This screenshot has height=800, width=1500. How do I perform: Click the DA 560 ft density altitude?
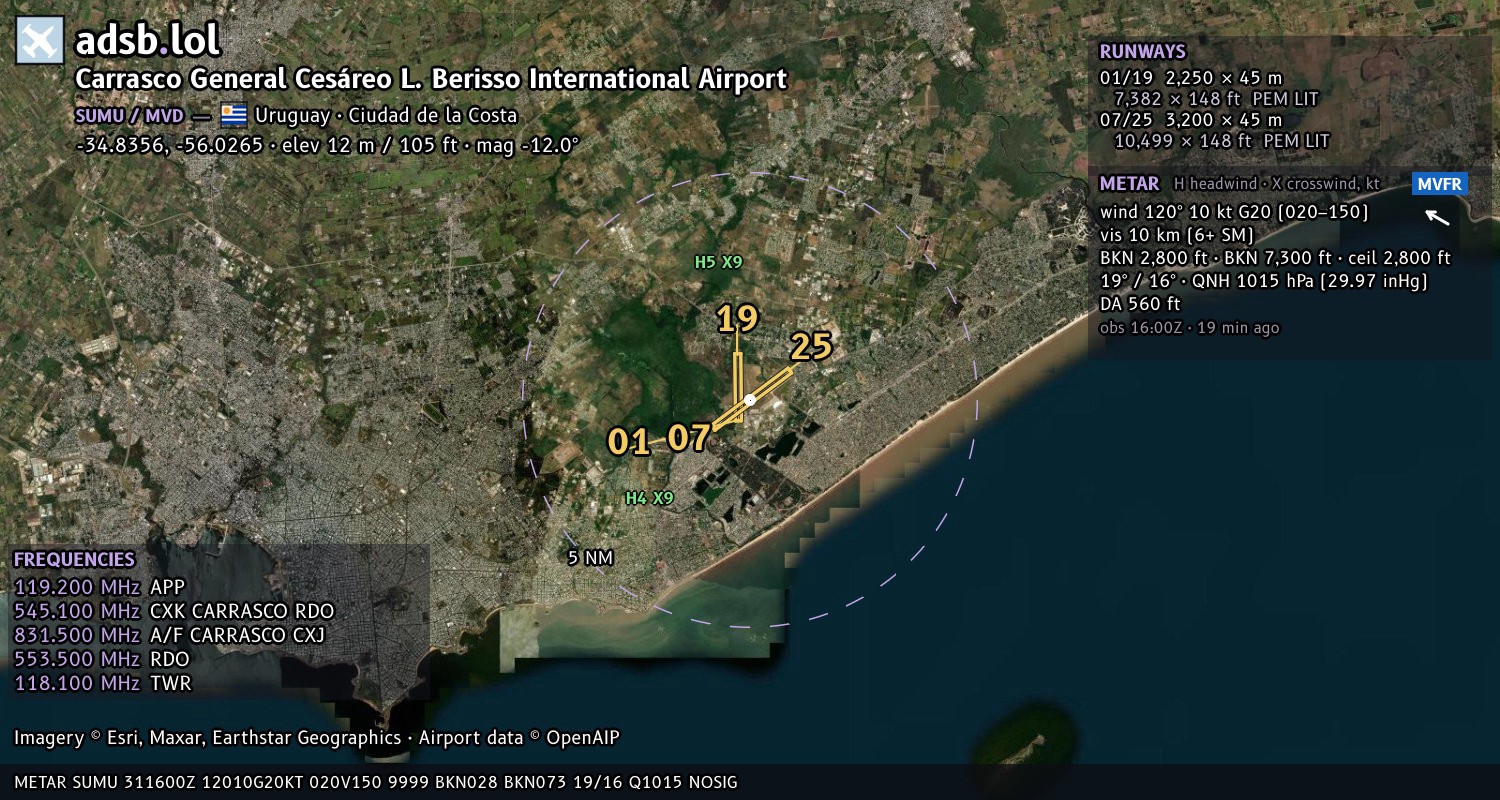coord(1140,304)
